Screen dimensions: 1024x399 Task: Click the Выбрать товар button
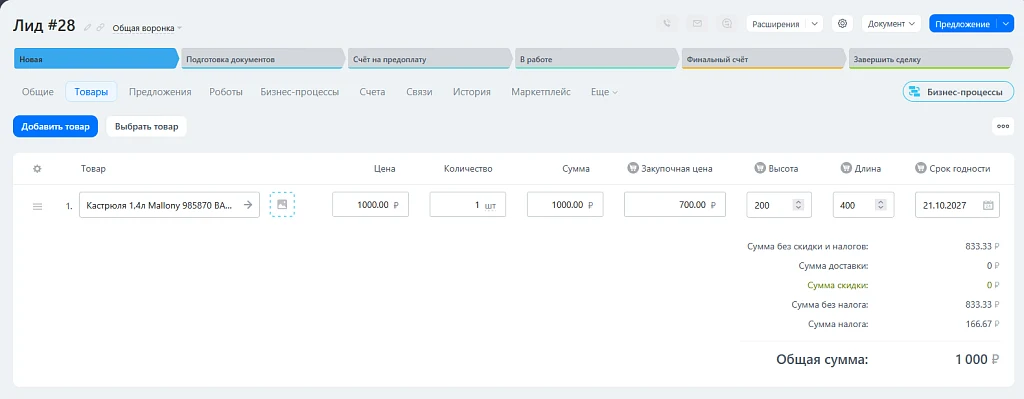point(146,127)
